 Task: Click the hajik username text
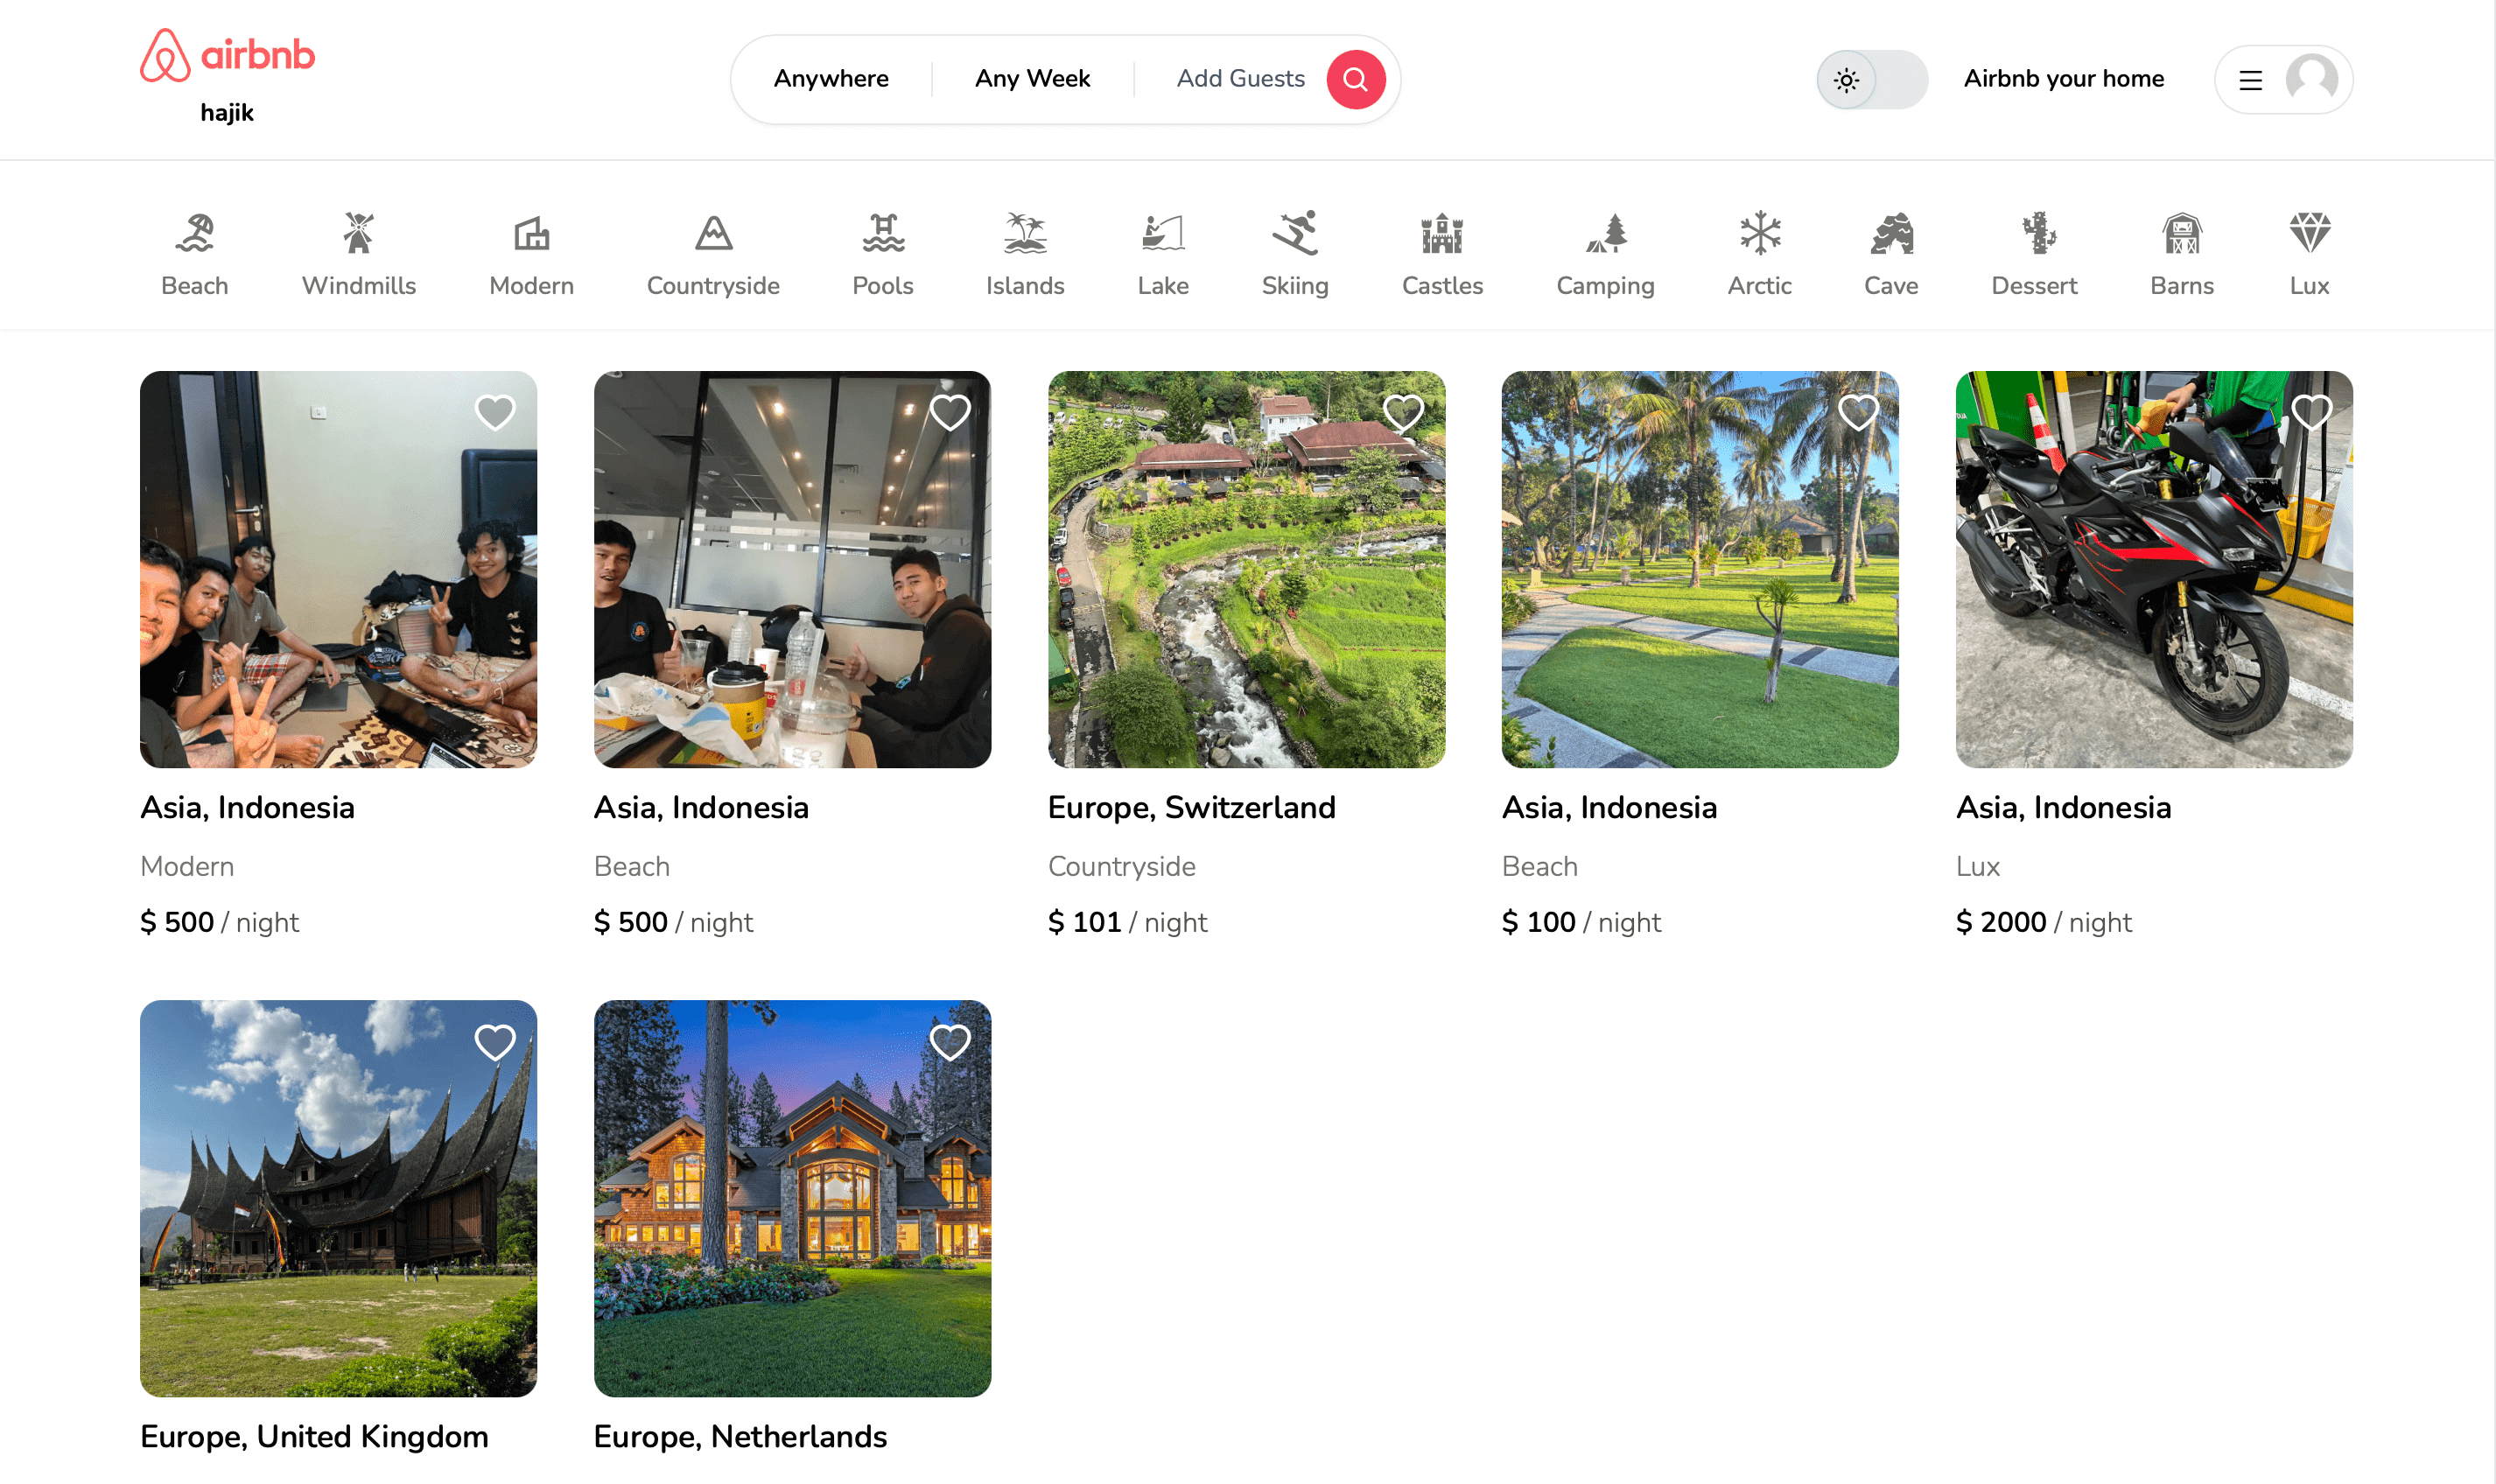(227, 113)
